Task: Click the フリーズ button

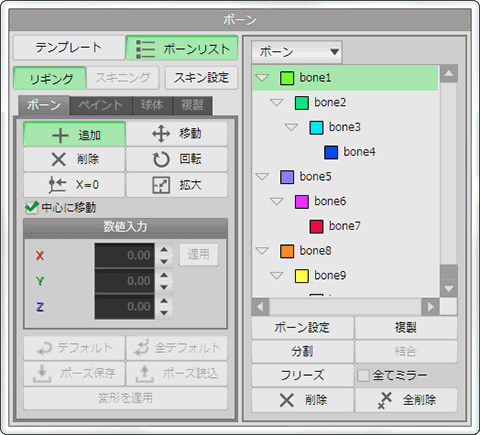Action: [302, 375]
